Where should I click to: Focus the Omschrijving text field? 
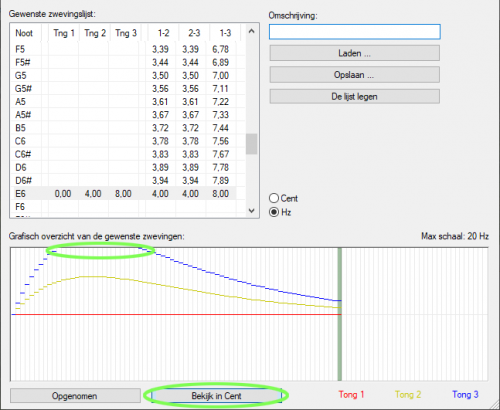[355, 32]
